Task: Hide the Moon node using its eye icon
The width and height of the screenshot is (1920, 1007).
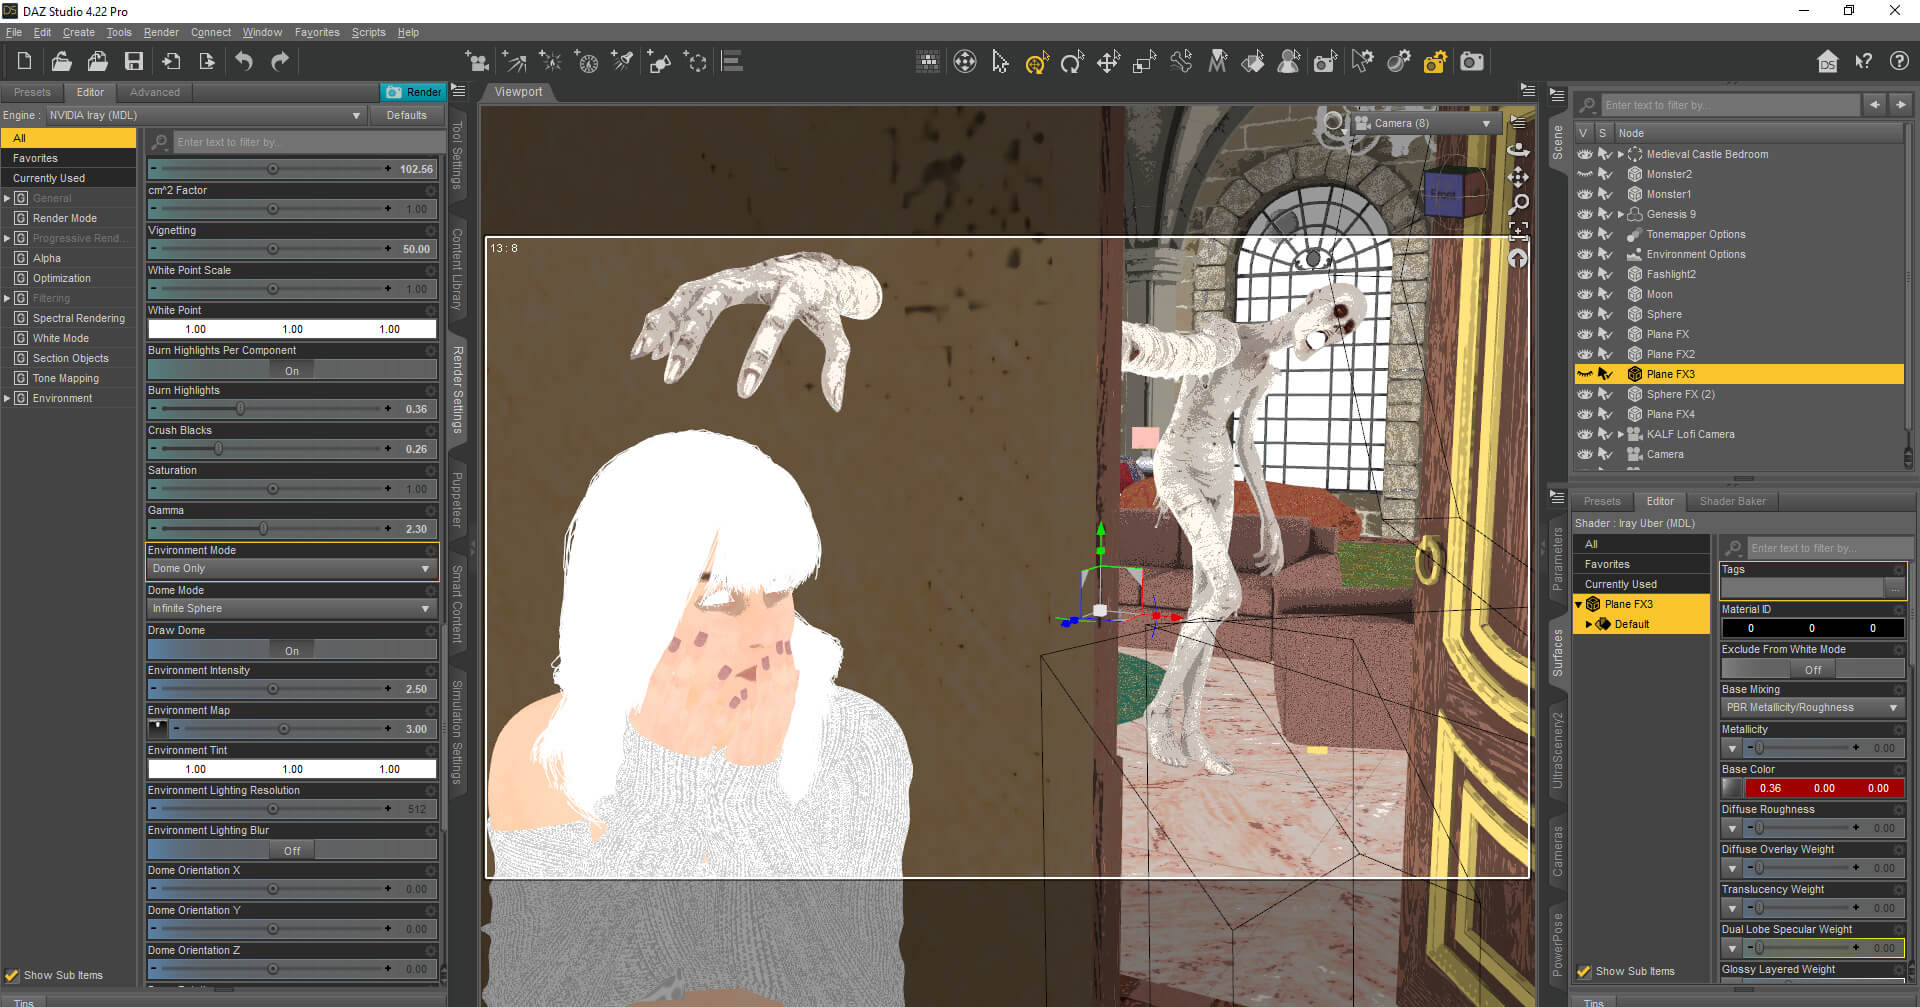Action: coord(1584,294)
